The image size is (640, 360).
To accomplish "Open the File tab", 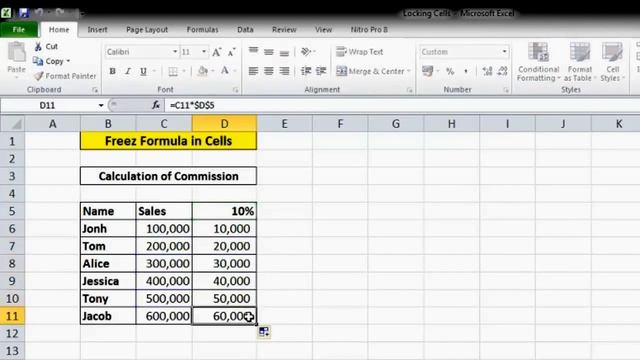I will [19, 29].
